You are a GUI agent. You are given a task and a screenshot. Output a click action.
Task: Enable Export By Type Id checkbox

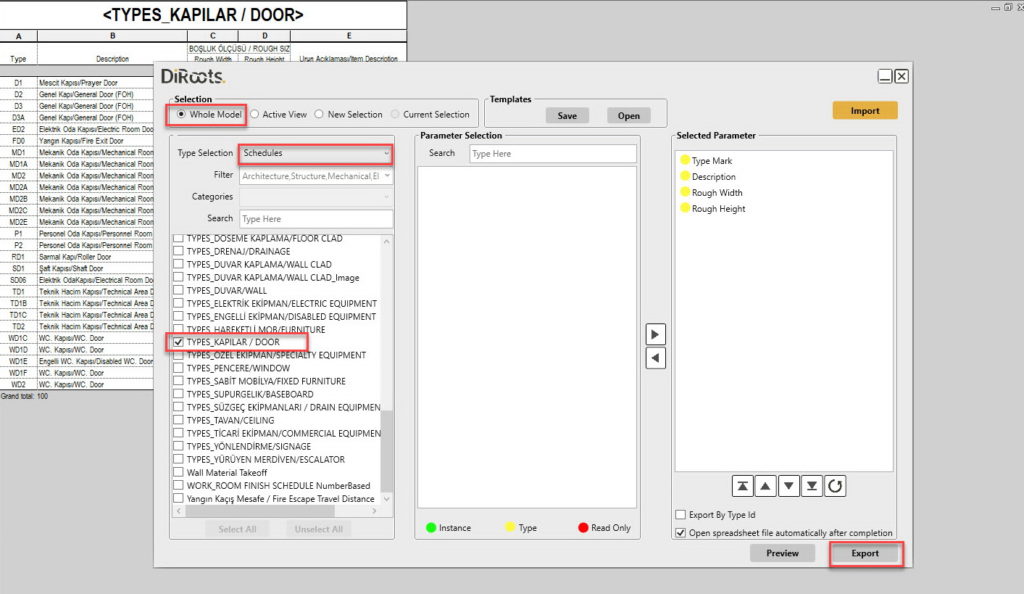[680, 515]
